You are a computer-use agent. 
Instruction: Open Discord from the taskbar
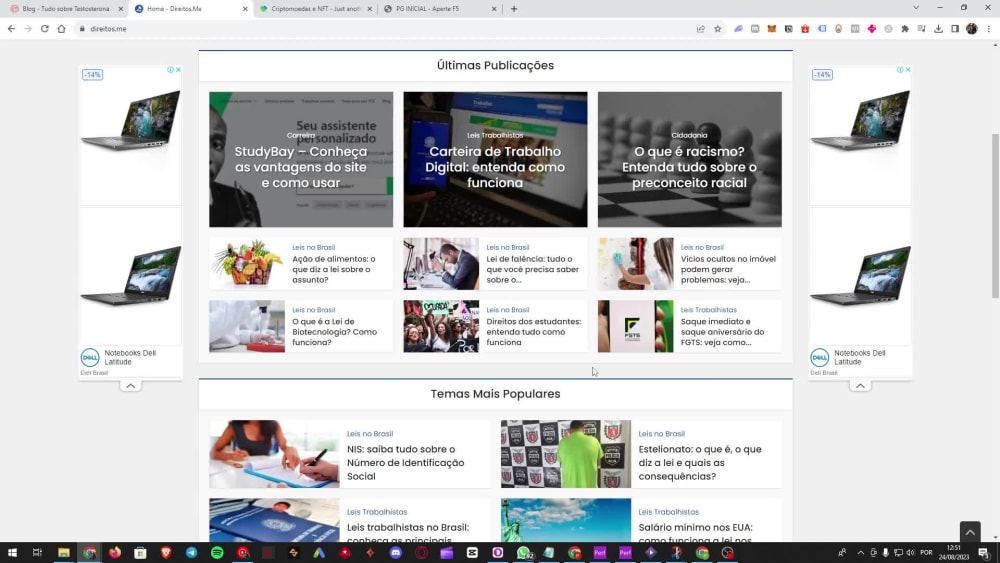tap(395, 553)
